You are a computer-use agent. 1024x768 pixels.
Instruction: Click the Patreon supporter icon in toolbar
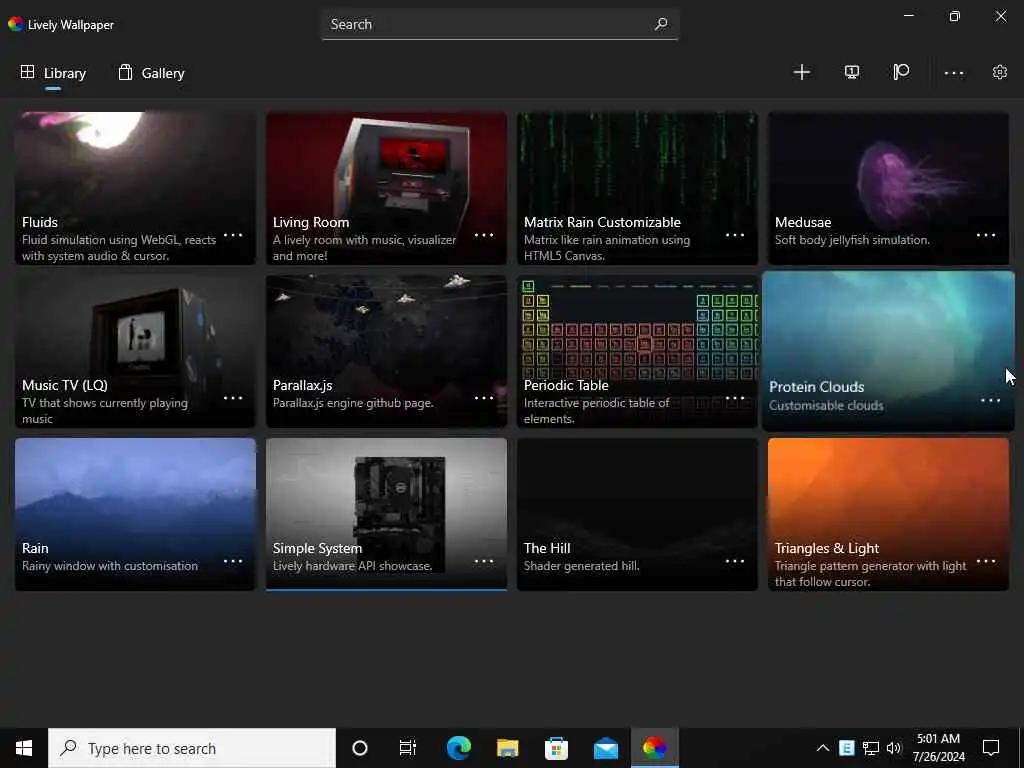point(901,72)
